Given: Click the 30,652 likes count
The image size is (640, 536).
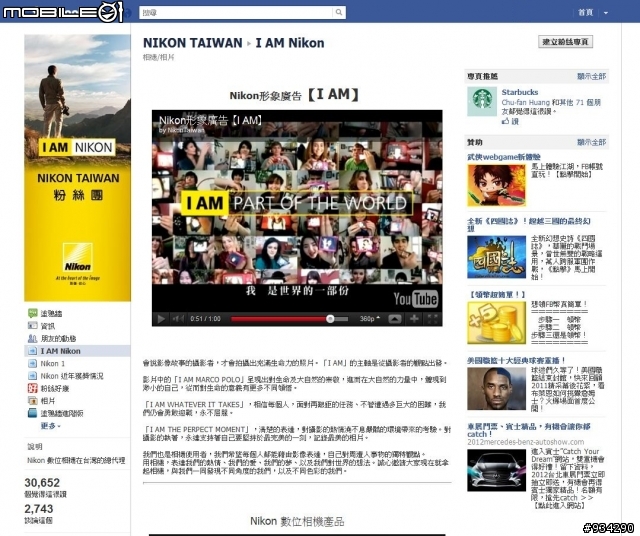Looking at the screenshot, I should point(42,483).
